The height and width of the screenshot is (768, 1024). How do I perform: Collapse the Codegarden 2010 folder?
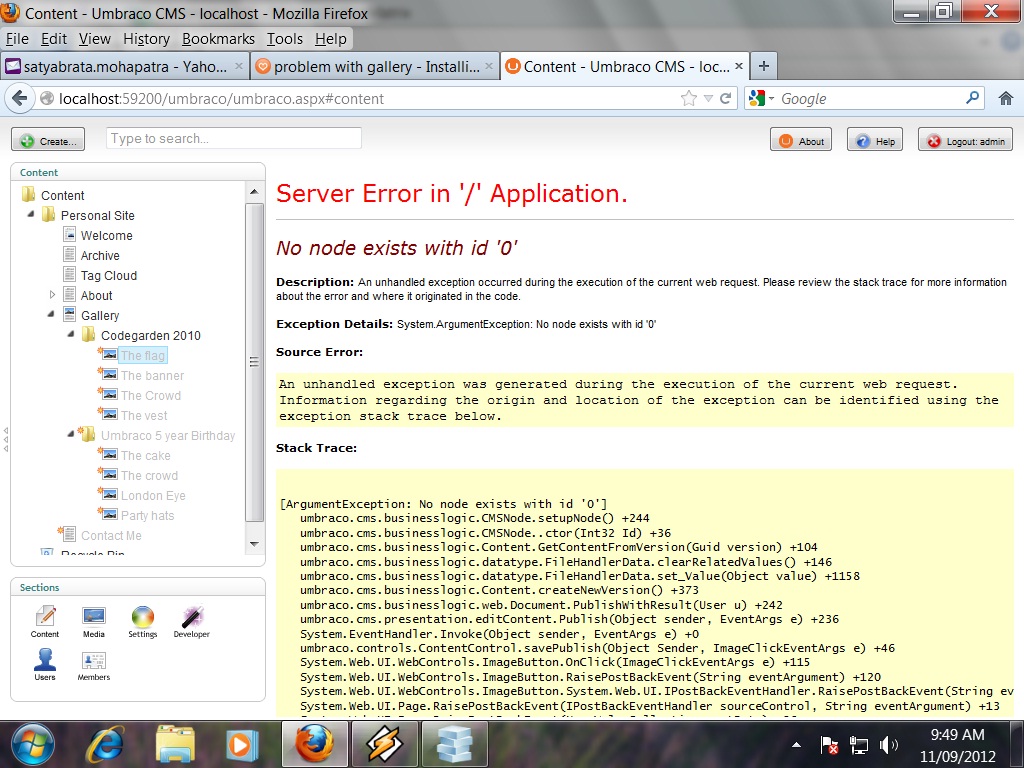[71, 334]
